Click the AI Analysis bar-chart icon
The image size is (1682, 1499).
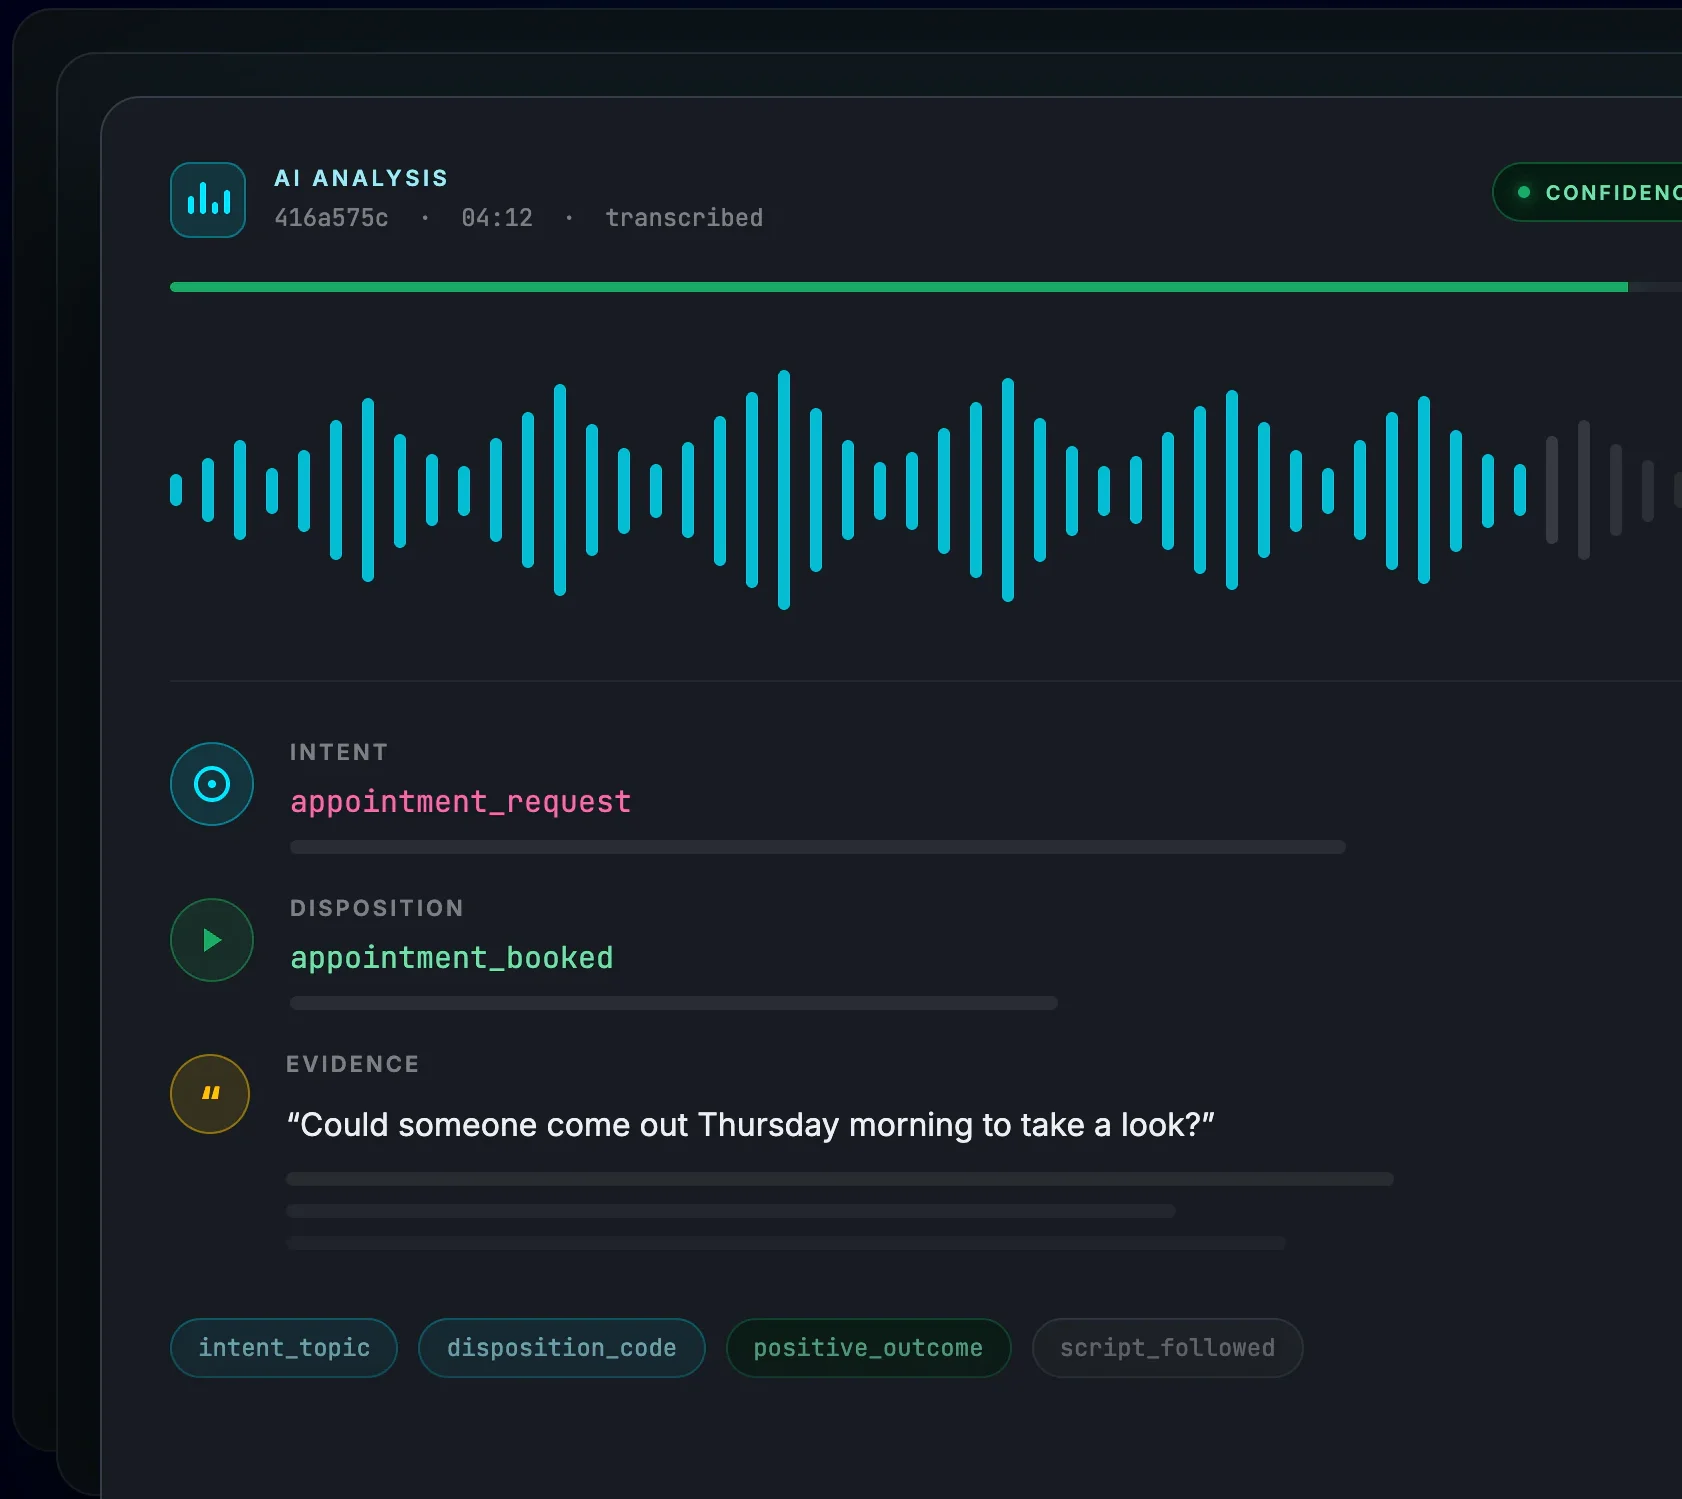click(208, 200)
